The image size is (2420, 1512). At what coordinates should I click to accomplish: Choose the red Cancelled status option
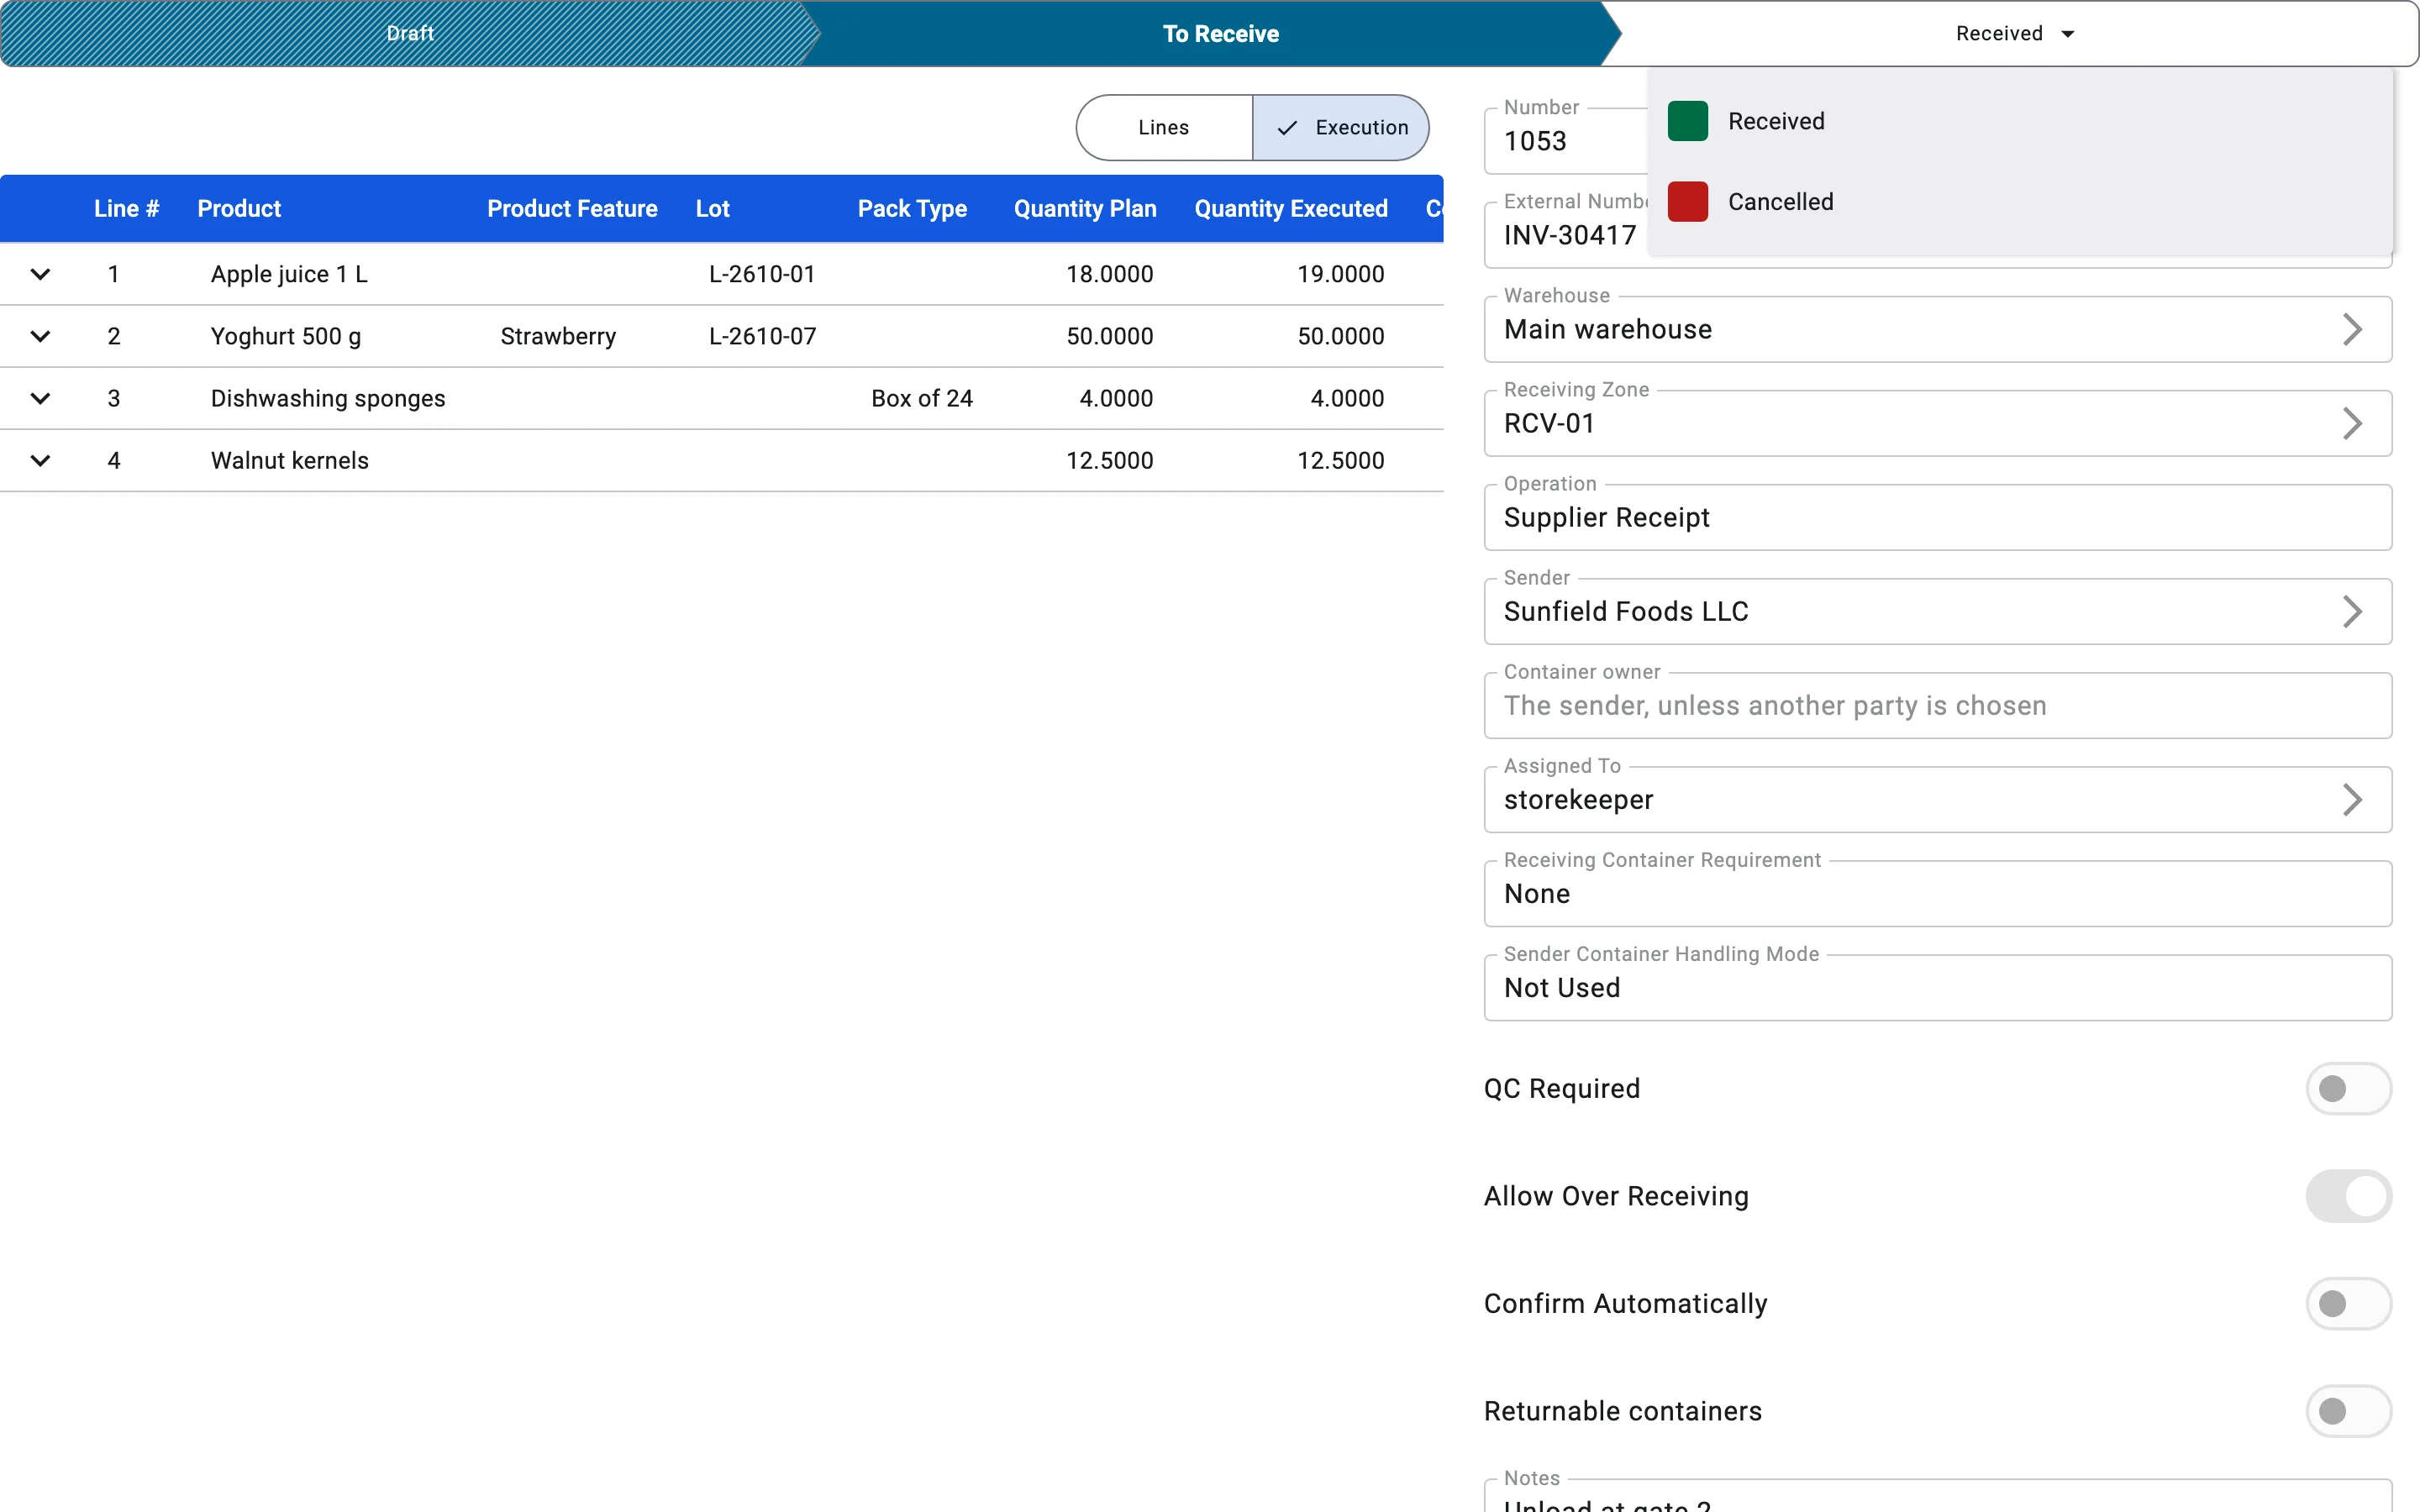2020,202
